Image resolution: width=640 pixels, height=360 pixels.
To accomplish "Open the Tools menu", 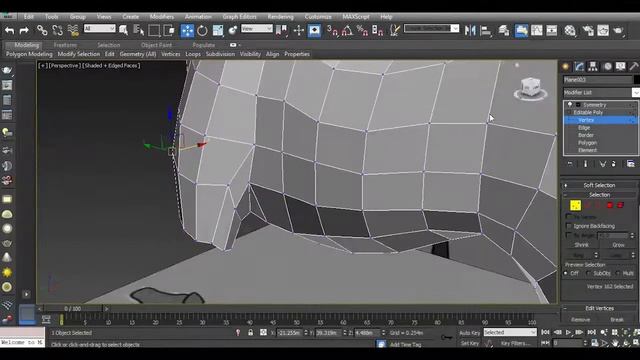I will tap(51, 17).
